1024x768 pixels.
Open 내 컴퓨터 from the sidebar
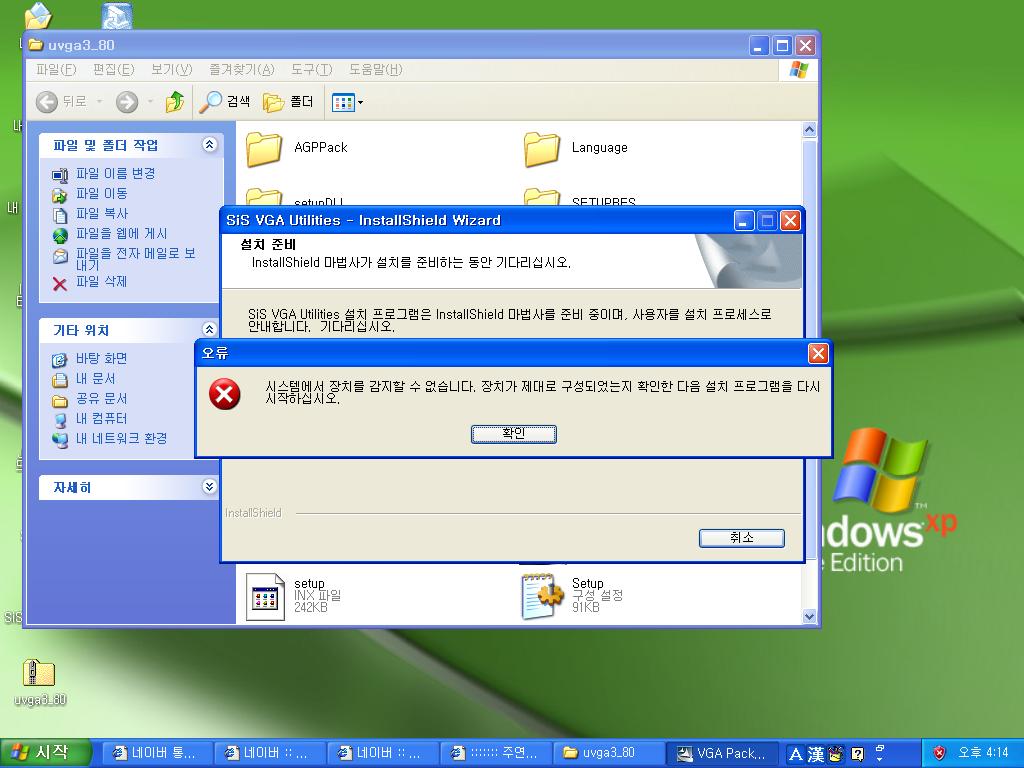click(x=101, y=419)
